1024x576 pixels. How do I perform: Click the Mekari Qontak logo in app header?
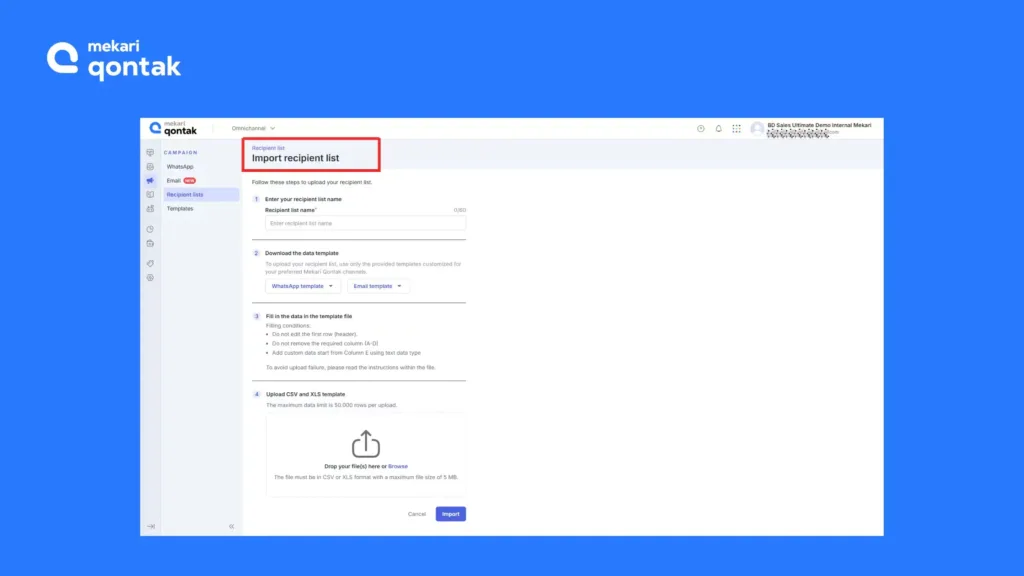click(174, 128)
